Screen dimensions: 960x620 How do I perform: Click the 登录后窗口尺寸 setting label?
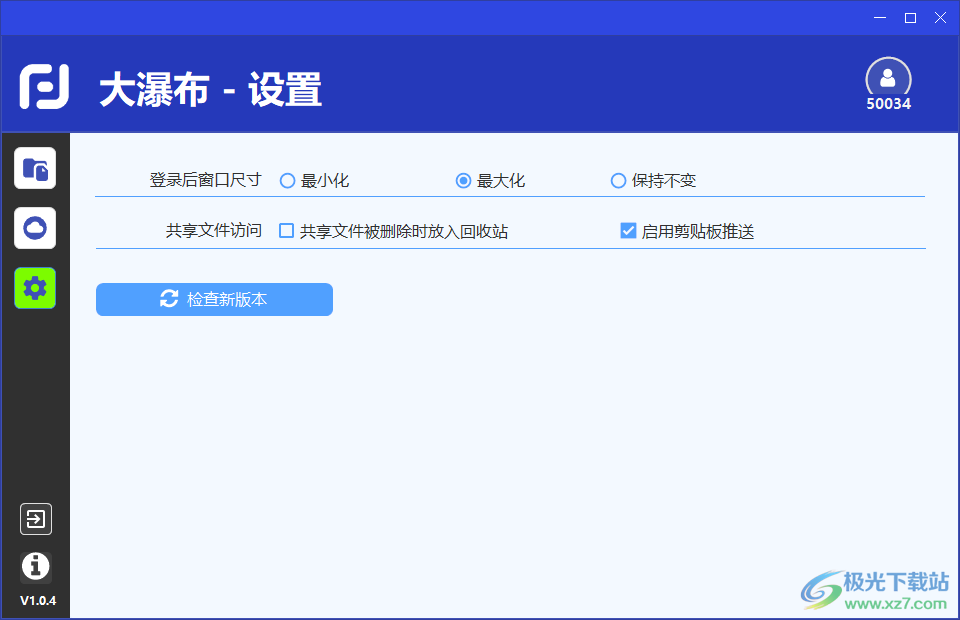click(x=205, y=180)
